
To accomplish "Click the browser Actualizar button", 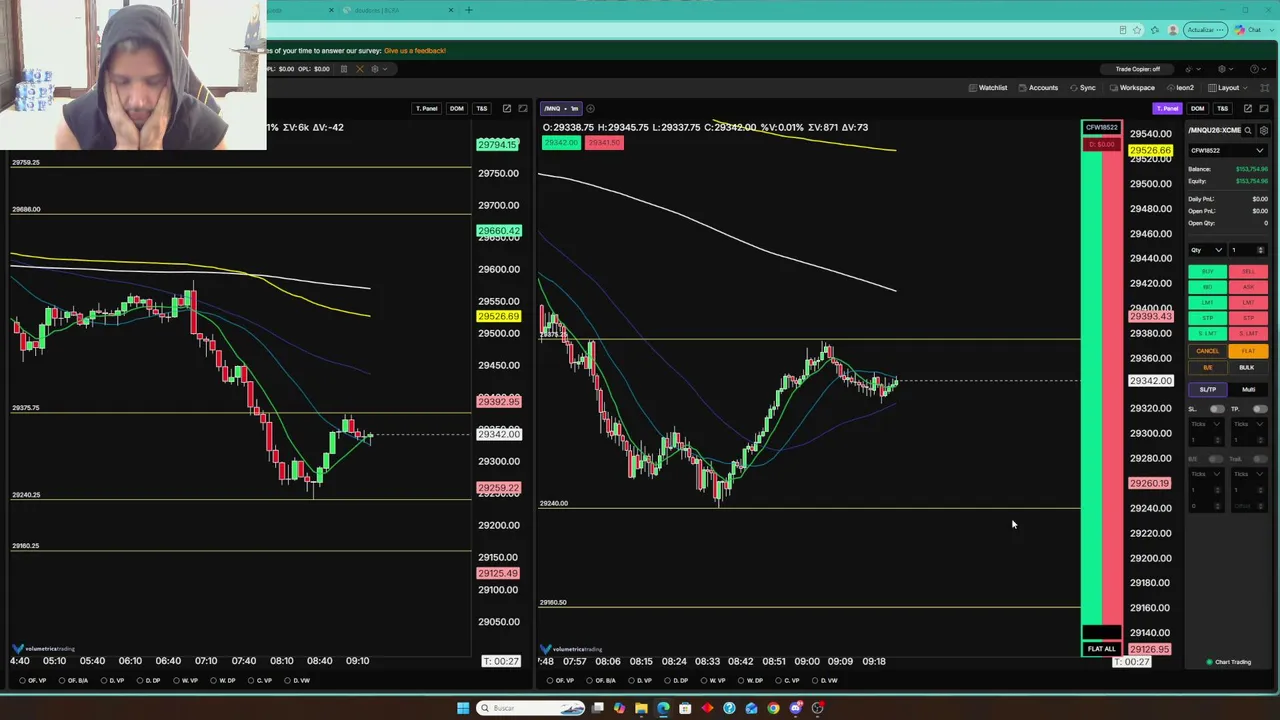I will click(x=1204, y=30).
